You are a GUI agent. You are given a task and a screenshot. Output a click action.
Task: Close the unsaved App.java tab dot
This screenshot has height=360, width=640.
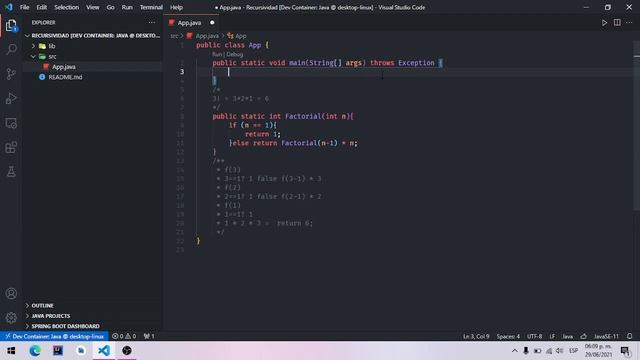click(212, 23)
